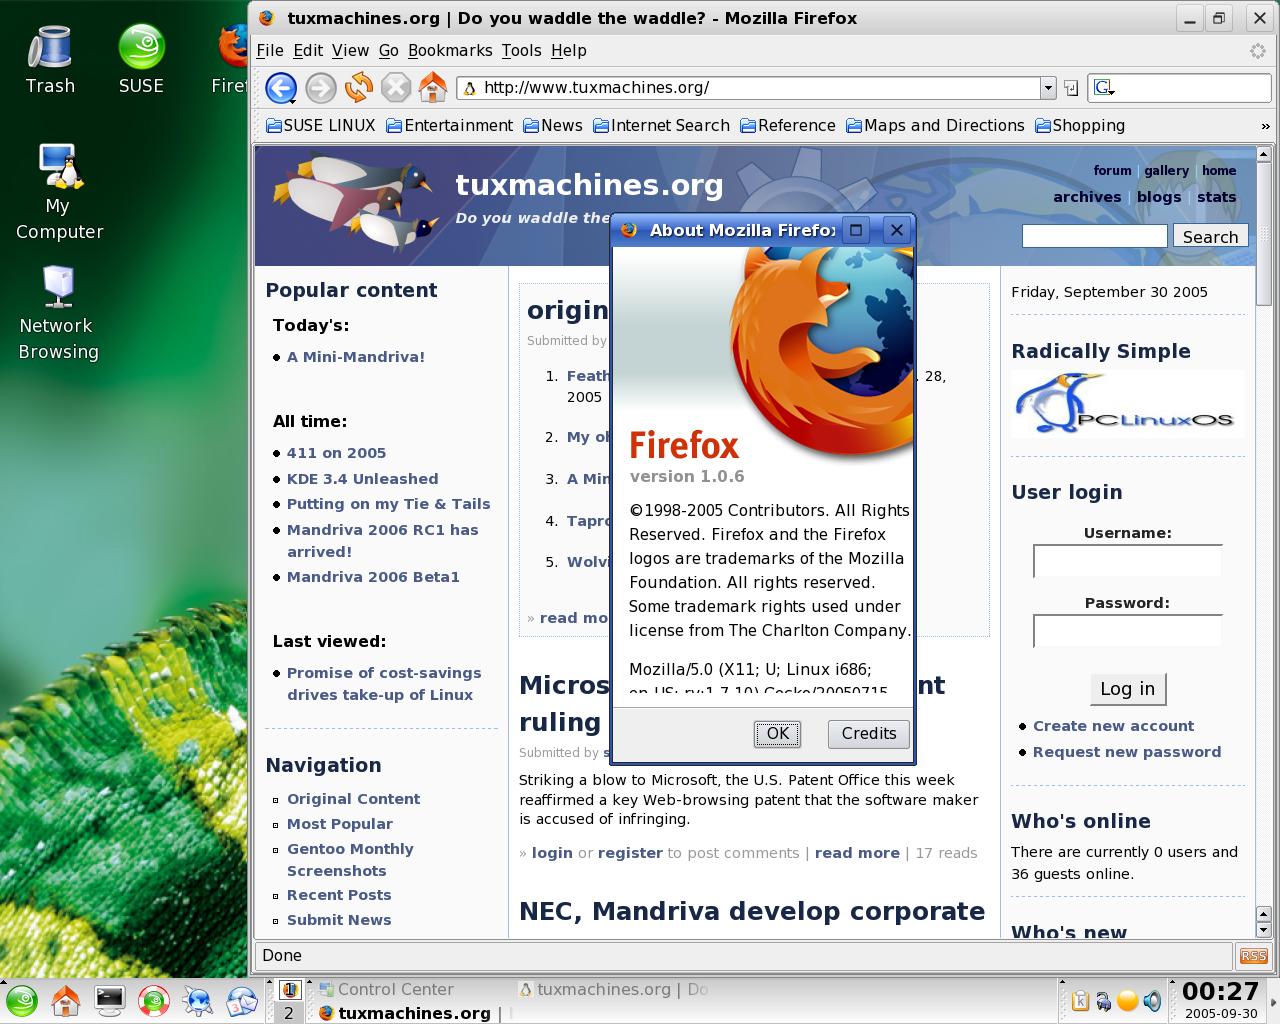Screen dimensions: 1280x1024
Task: Click the blogs header link
Action: point(1159,197)
